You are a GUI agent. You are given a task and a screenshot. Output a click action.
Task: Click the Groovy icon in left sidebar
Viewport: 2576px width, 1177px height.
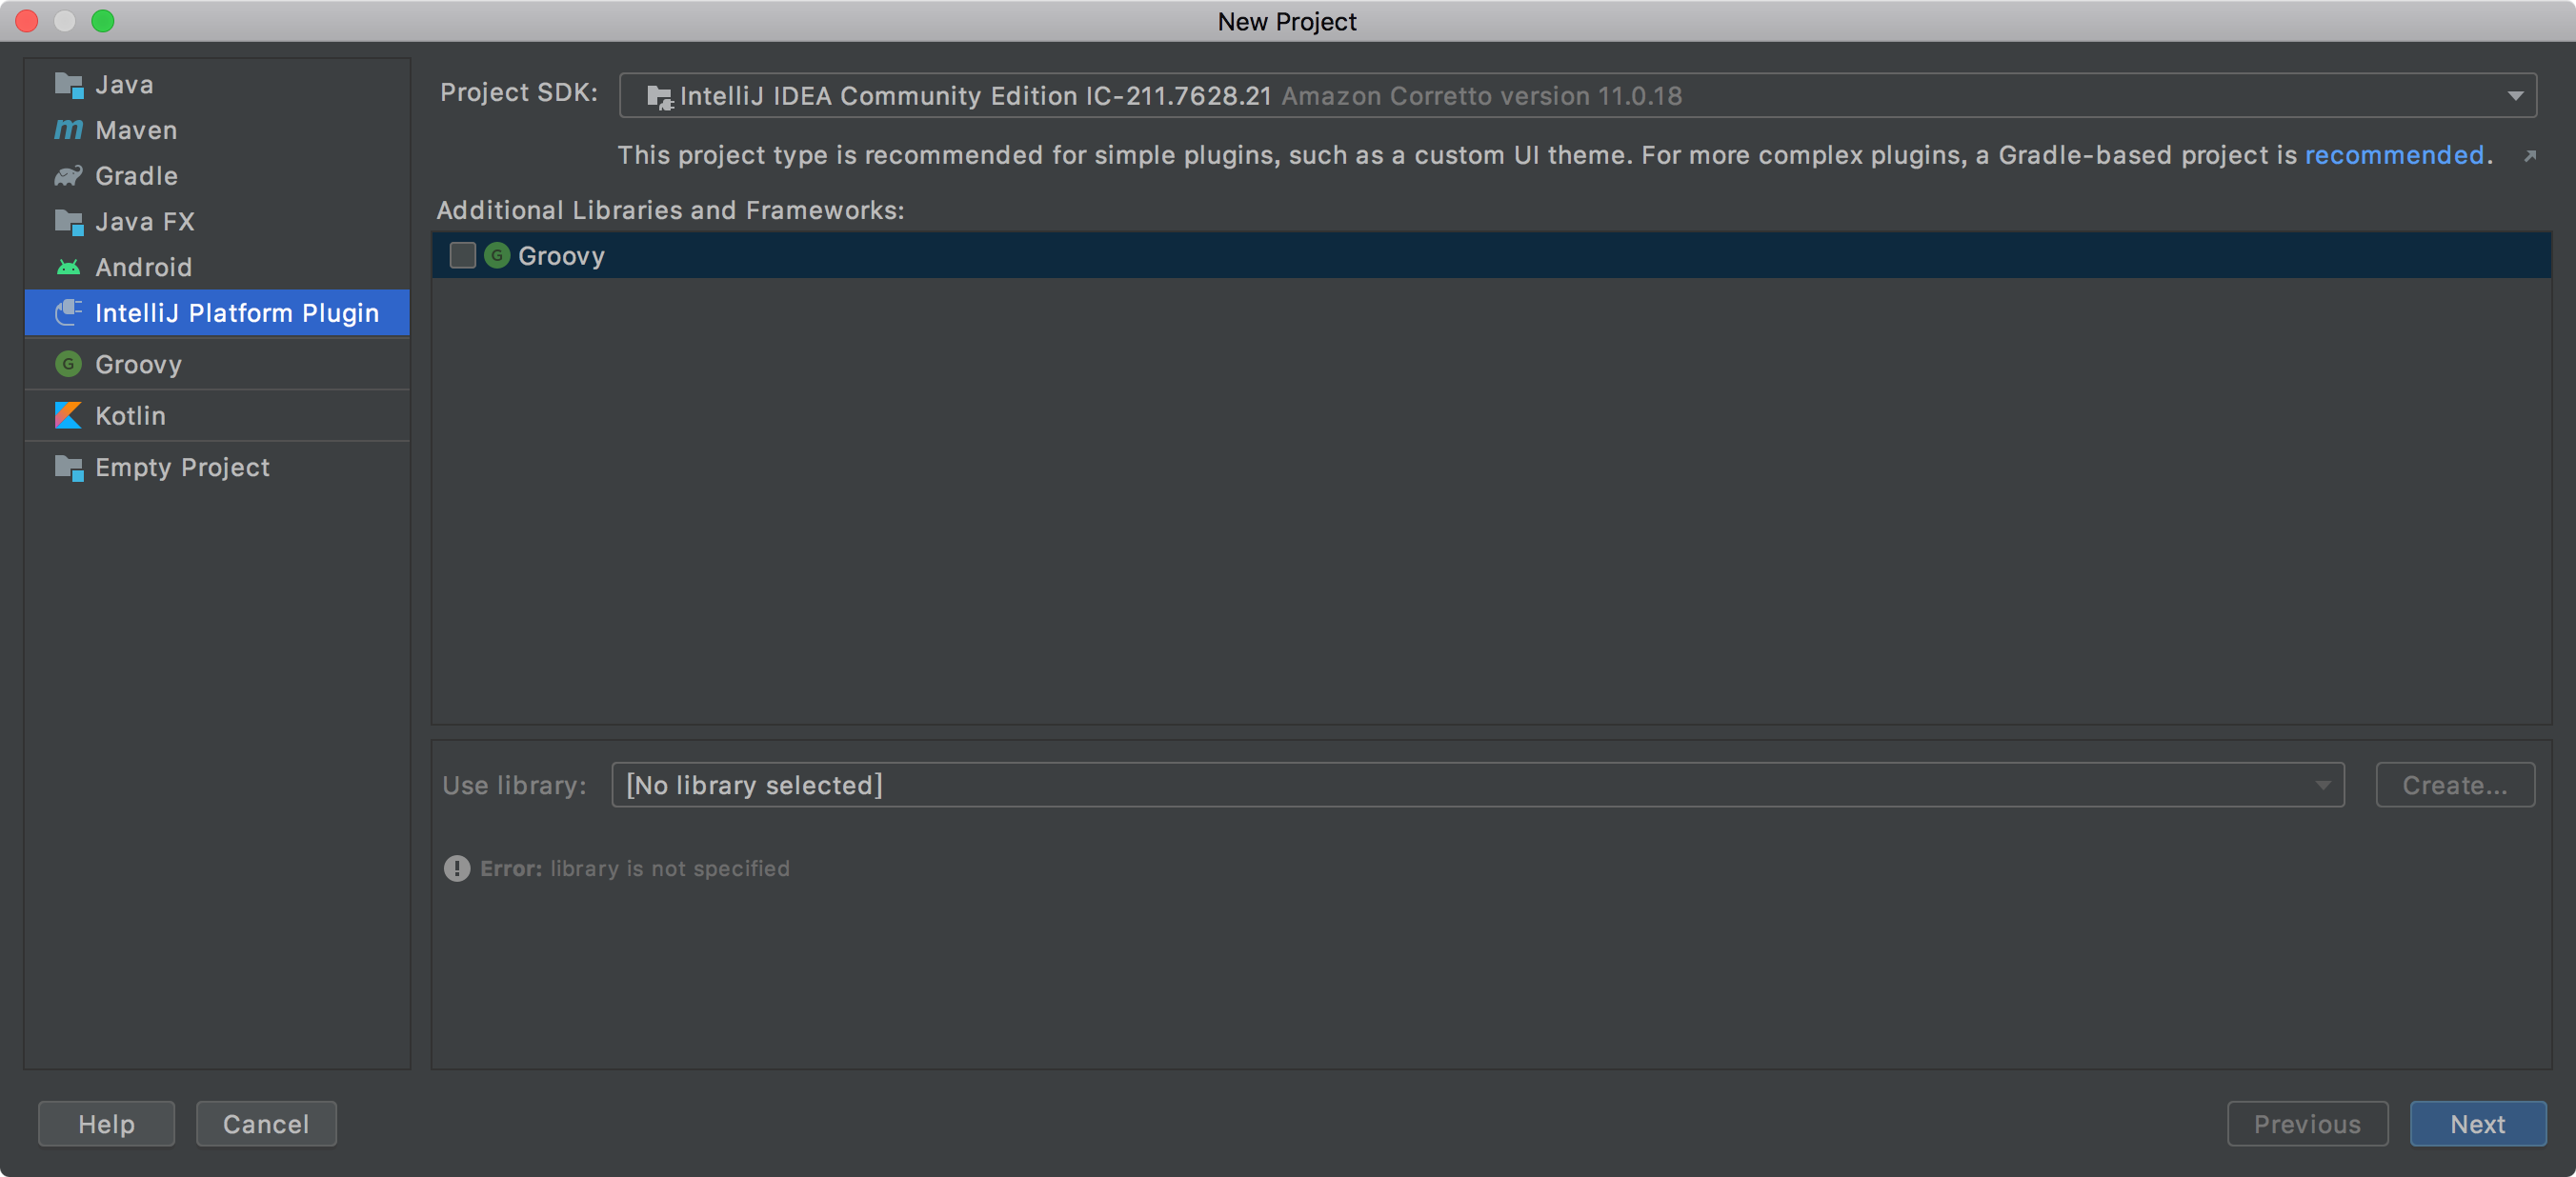click(68, 364)
